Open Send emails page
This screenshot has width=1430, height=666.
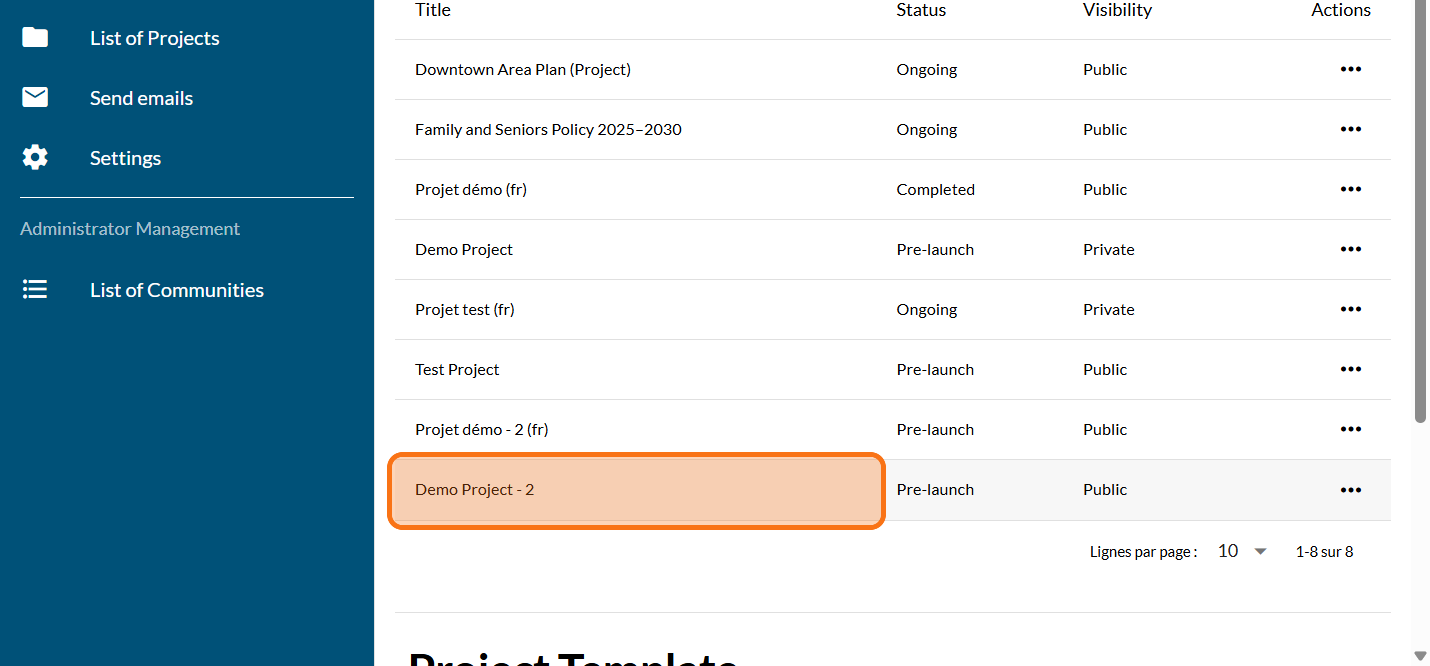(x=141, y=98)
